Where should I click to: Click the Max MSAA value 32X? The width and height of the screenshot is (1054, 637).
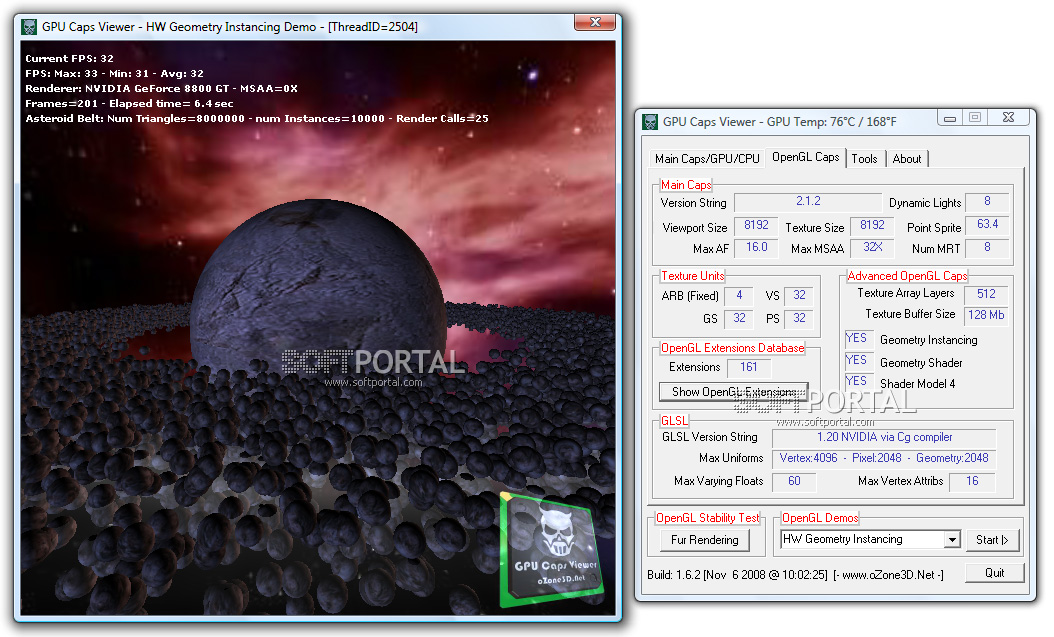pyautogui.click(x=872, y=248)
